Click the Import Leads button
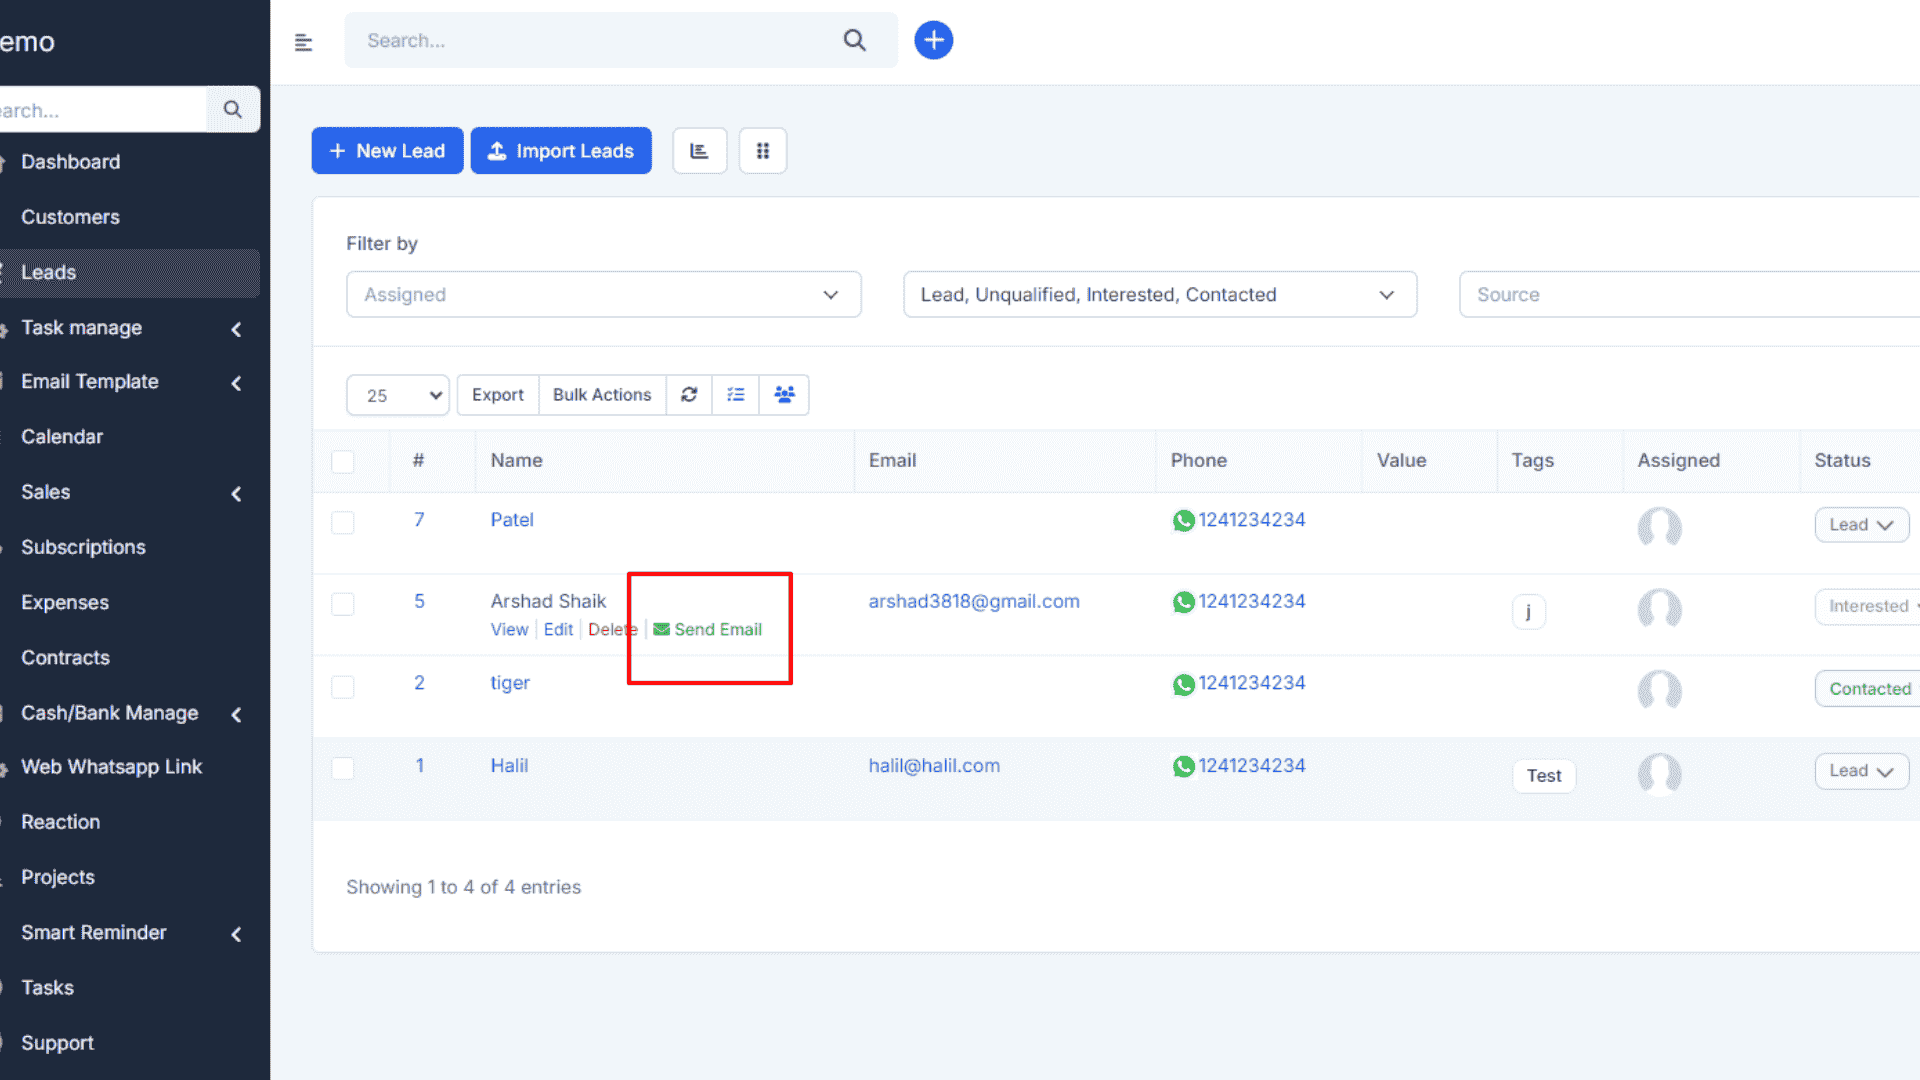Image resolution: width=1920 pixels, height=1080 pixels. click(x=561, y=151)
